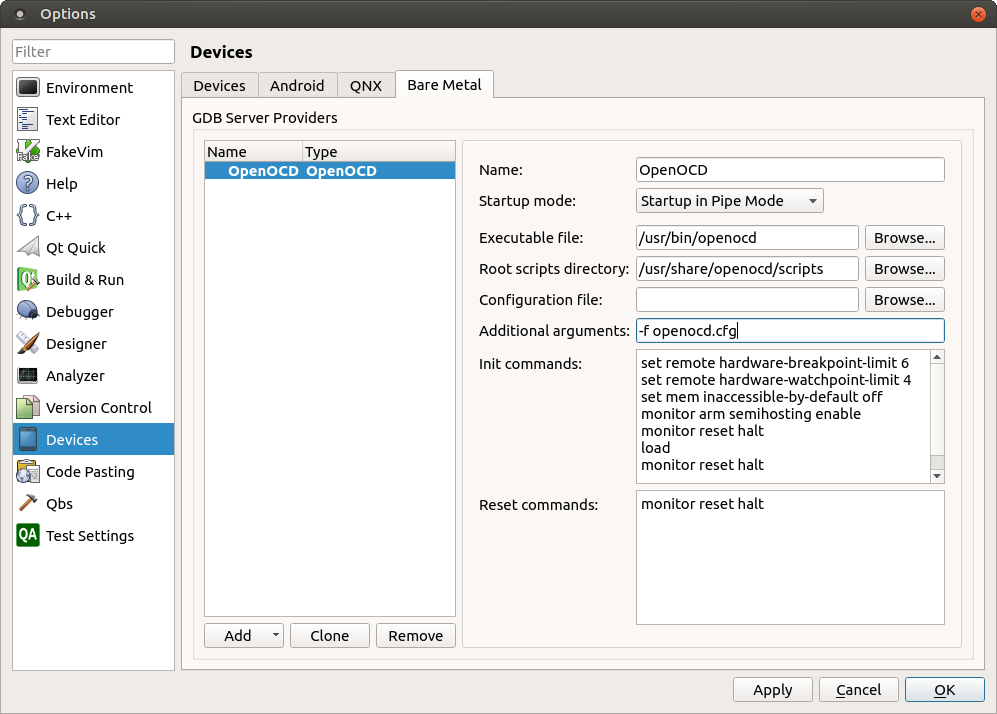Image resolution: width=997 pixels, height=714 pixels.
Task: Select the Text Editor category icon
Action: [x=28, y=120]
